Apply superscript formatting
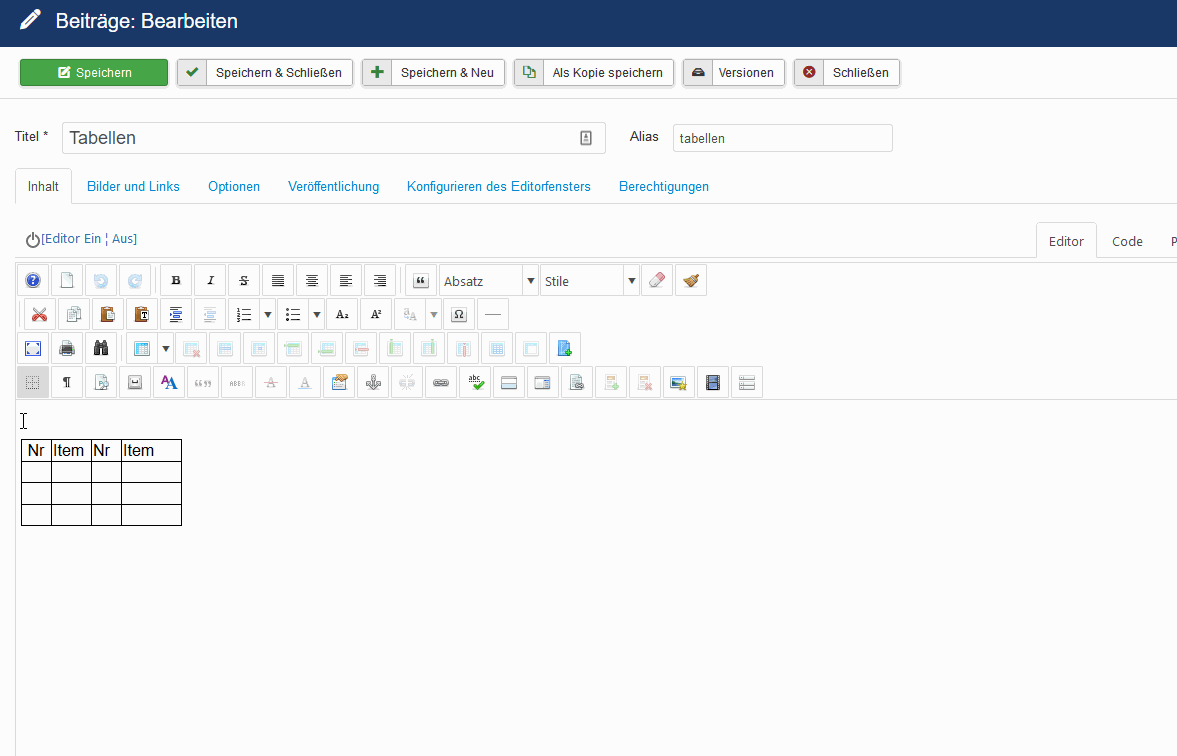1177x756 pixels. click(376, 315)
